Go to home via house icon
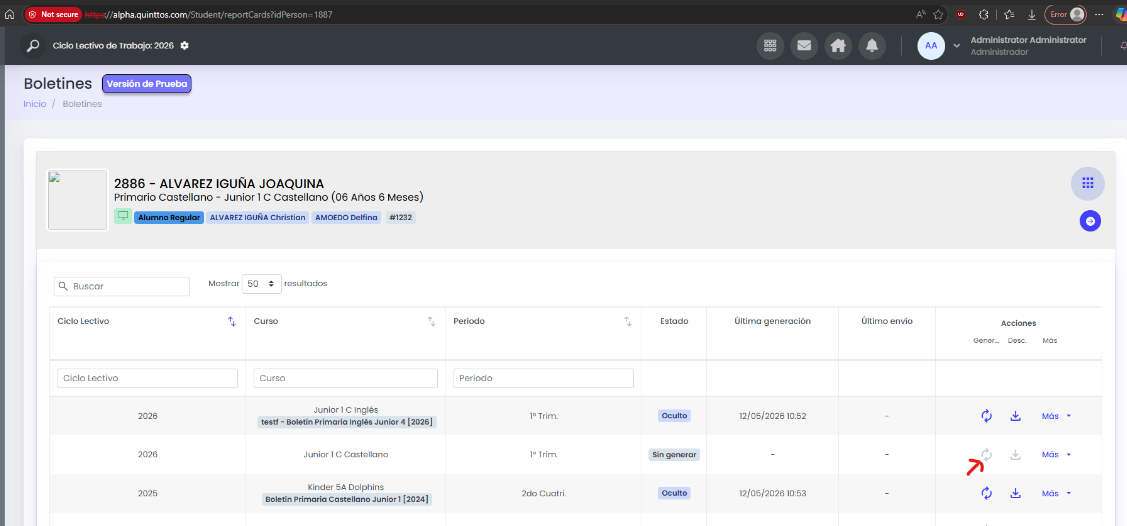The height and width of the screenshot is (526, 1127). pyautogui.click(x=838, y=45)
